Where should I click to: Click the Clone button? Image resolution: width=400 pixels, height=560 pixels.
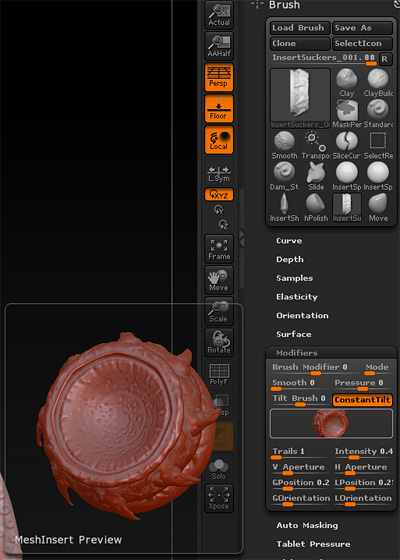tap(300, 44)
